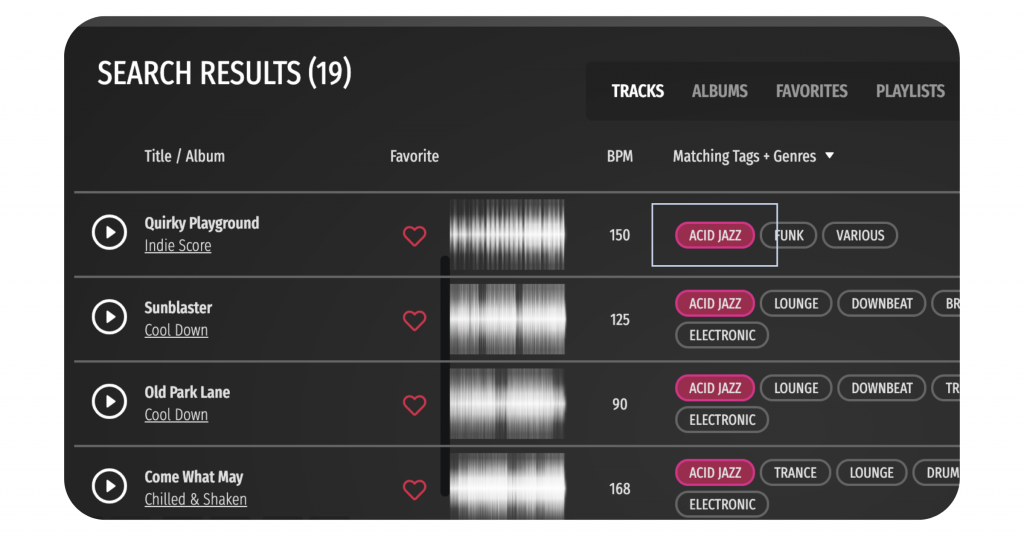Go to the Playlists tab
This screenshot has height=536, width=1024.
tap(910, 91)
